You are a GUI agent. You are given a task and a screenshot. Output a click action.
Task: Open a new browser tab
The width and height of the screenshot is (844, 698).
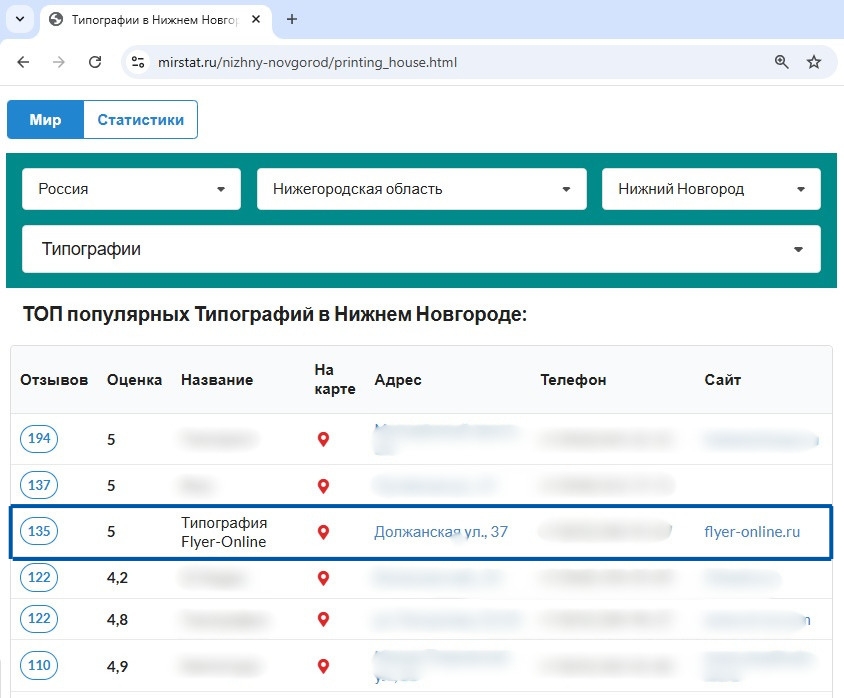[292, 19]
